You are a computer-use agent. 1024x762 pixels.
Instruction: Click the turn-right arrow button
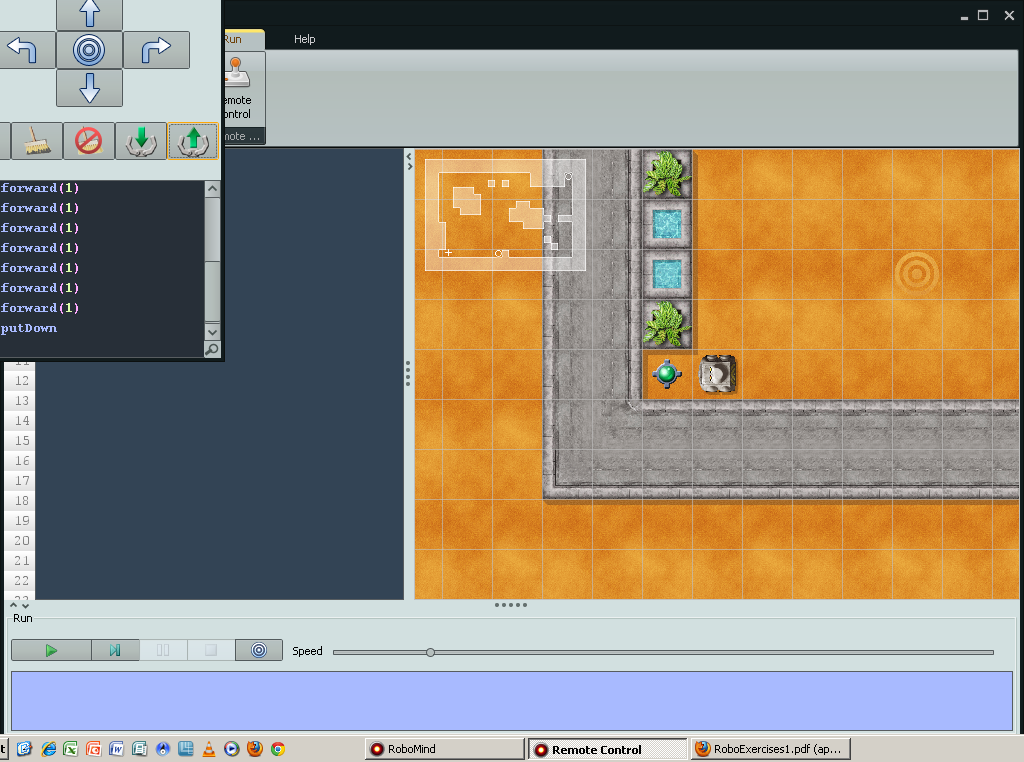(156, 50)
